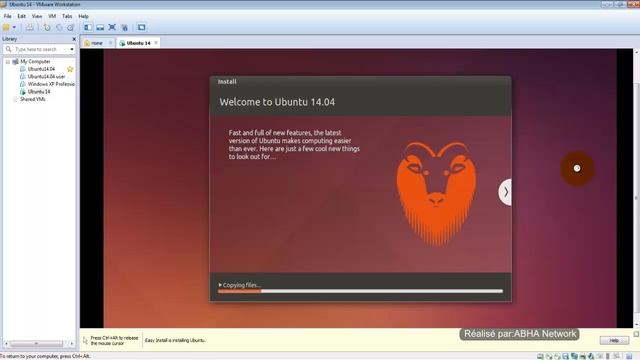Open the File menu
This screenshot has height=360, width=640.
tap(7, 16)
